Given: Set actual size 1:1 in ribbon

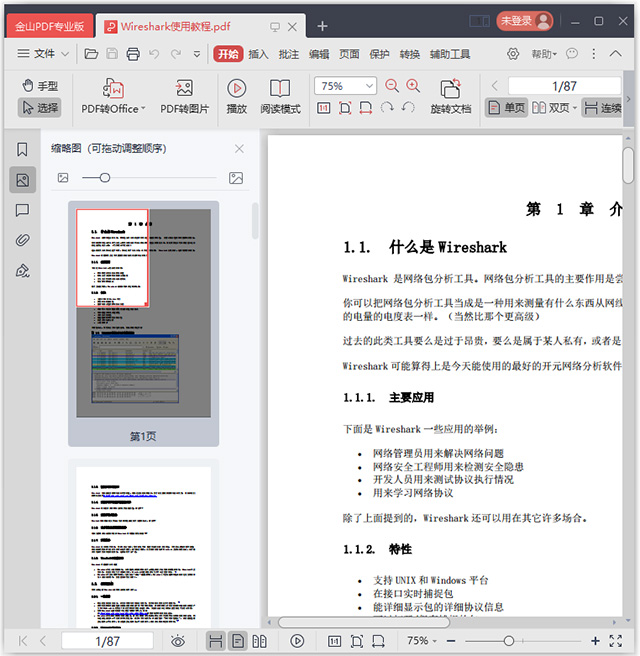Looking at the screenshot, I should 323,108.
